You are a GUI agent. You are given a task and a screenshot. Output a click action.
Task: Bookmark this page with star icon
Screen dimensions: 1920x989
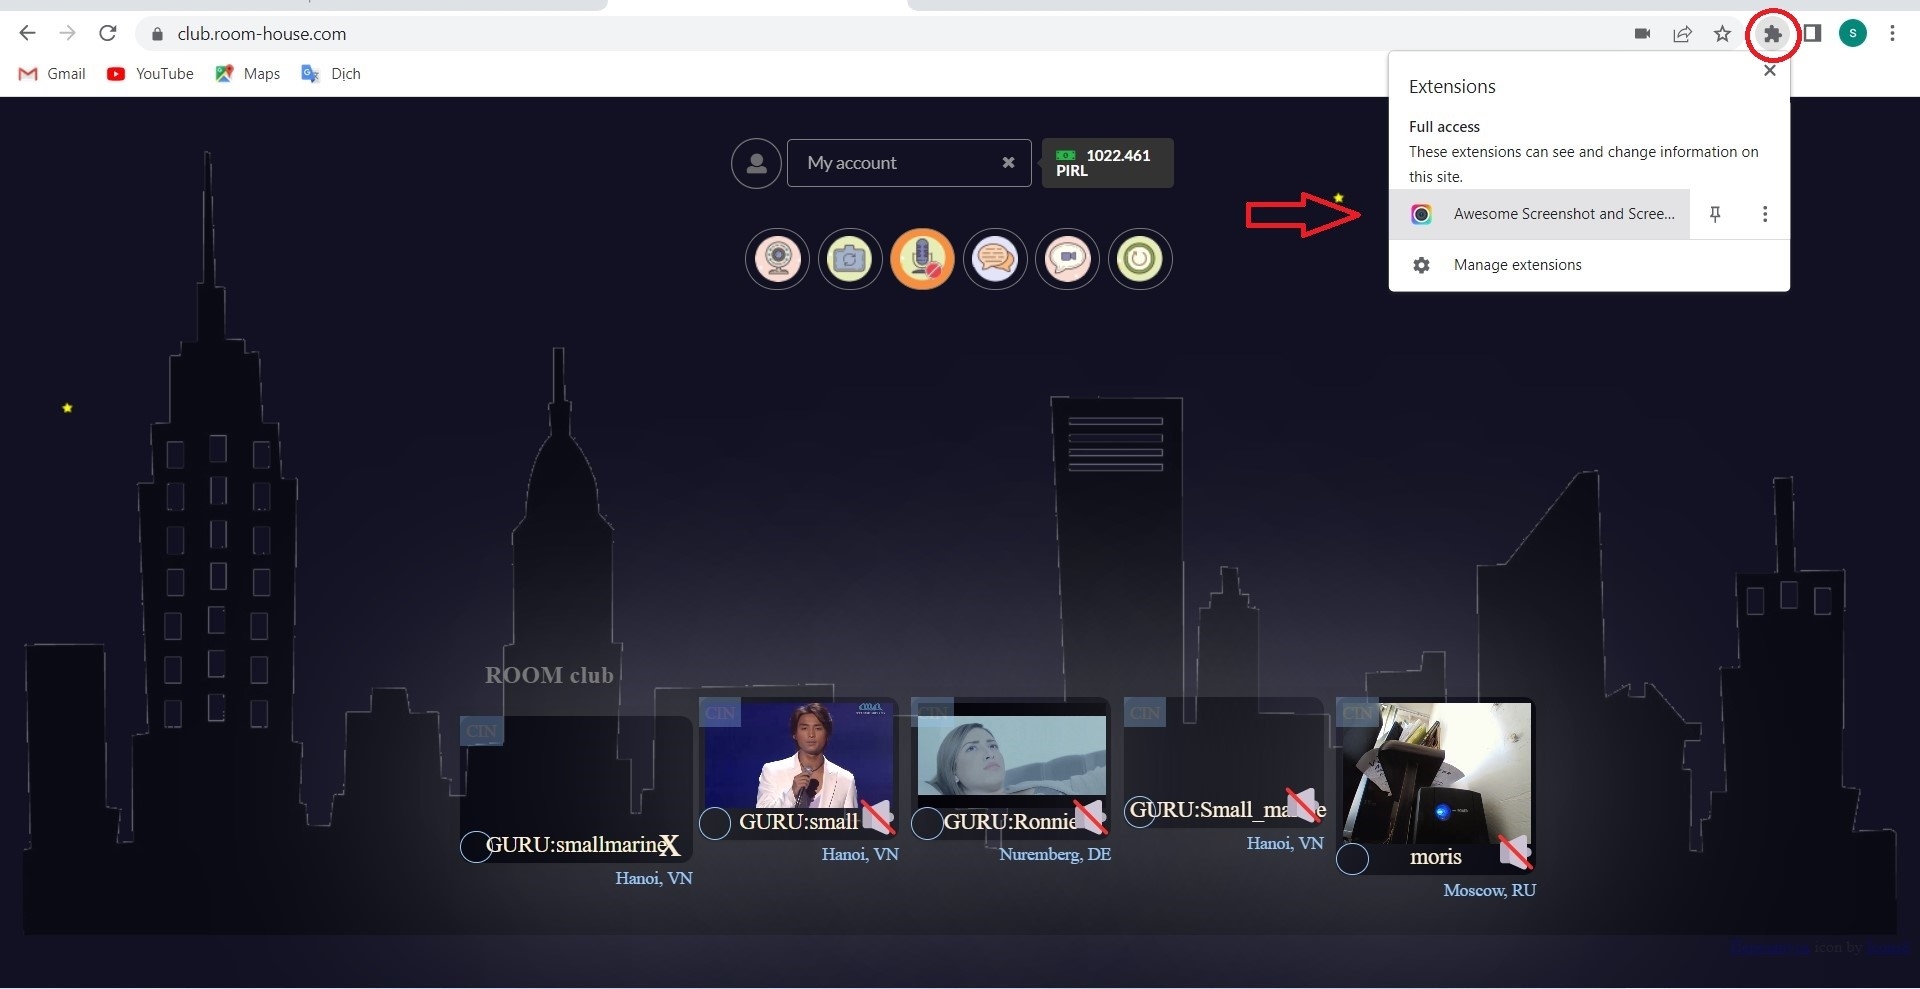pos(1722,34)
